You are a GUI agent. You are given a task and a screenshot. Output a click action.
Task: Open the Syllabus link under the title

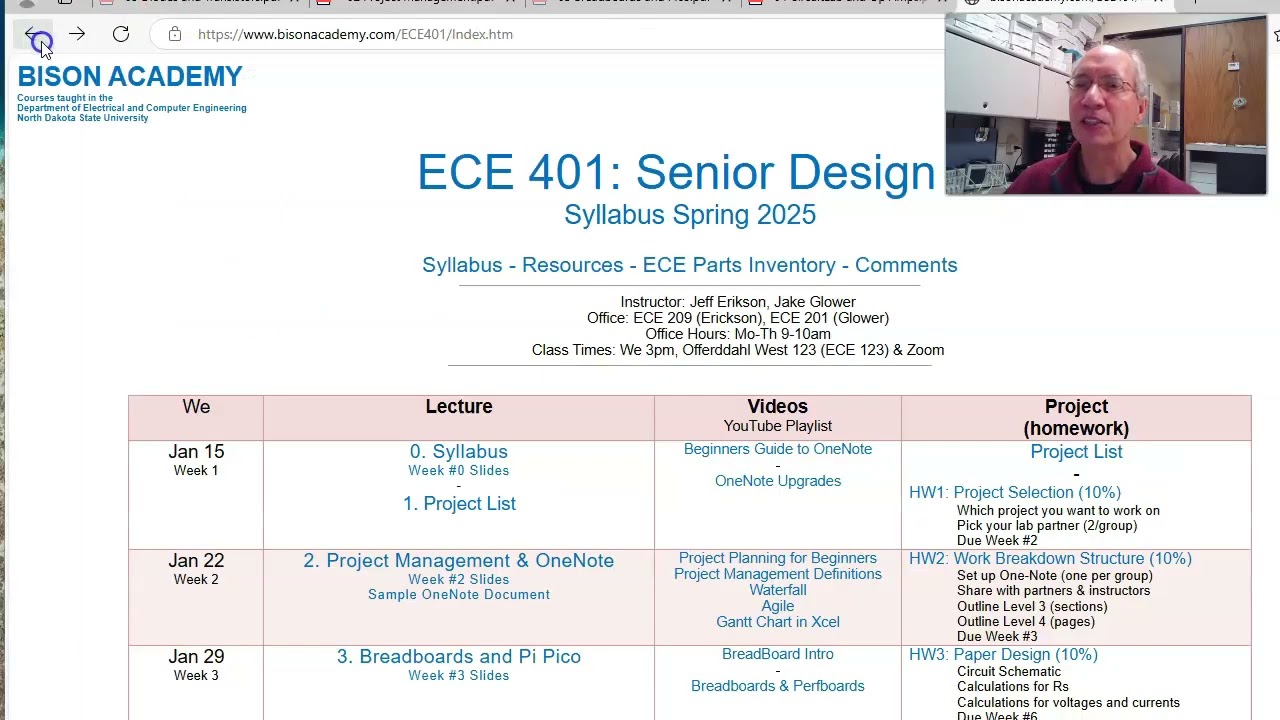coord(462,265)
